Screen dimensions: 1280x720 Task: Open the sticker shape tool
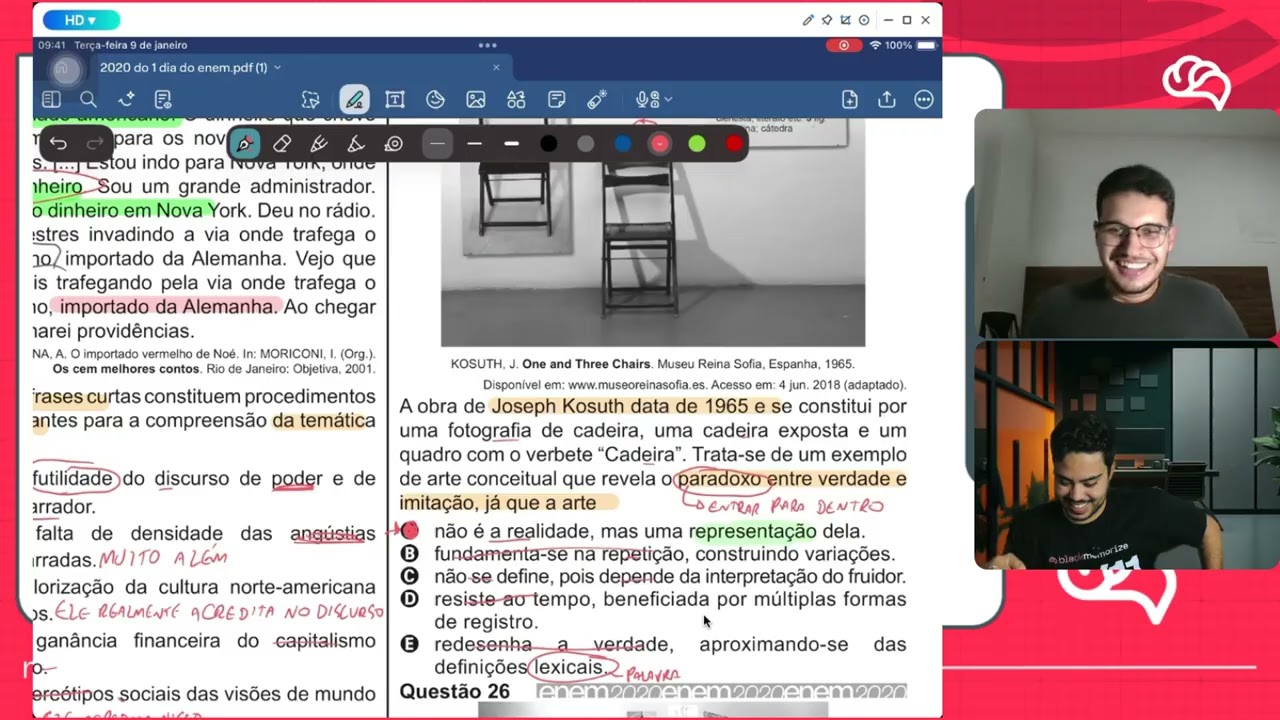(x=435, y=100)
